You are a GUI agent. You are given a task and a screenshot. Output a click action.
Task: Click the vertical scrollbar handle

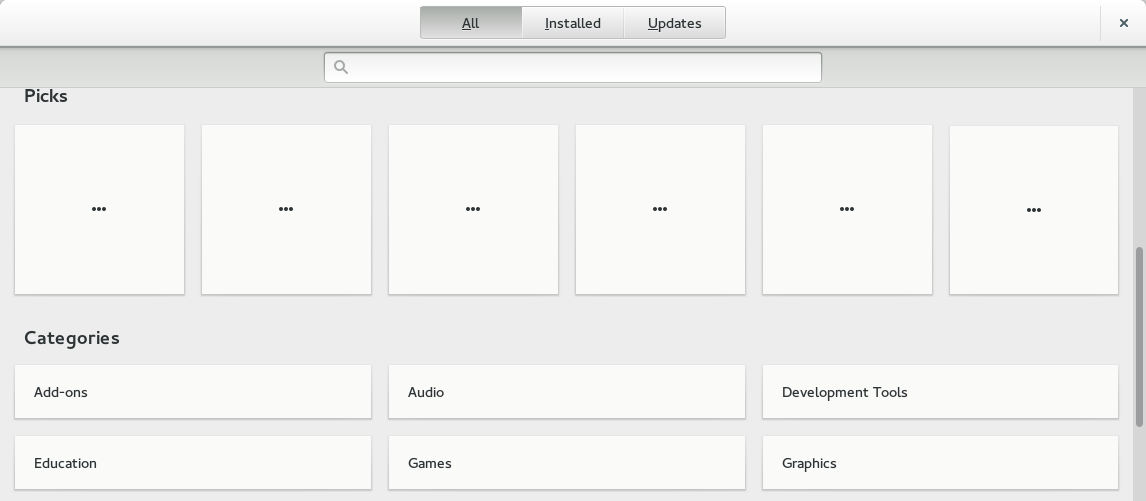pyautogui.click(x=1139, y=335)
